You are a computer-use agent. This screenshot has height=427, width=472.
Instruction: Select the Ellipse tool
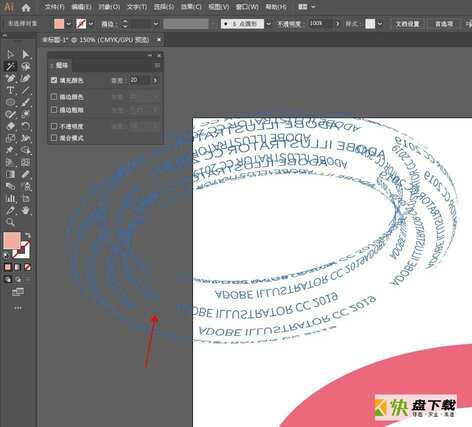tap(10, 102)
